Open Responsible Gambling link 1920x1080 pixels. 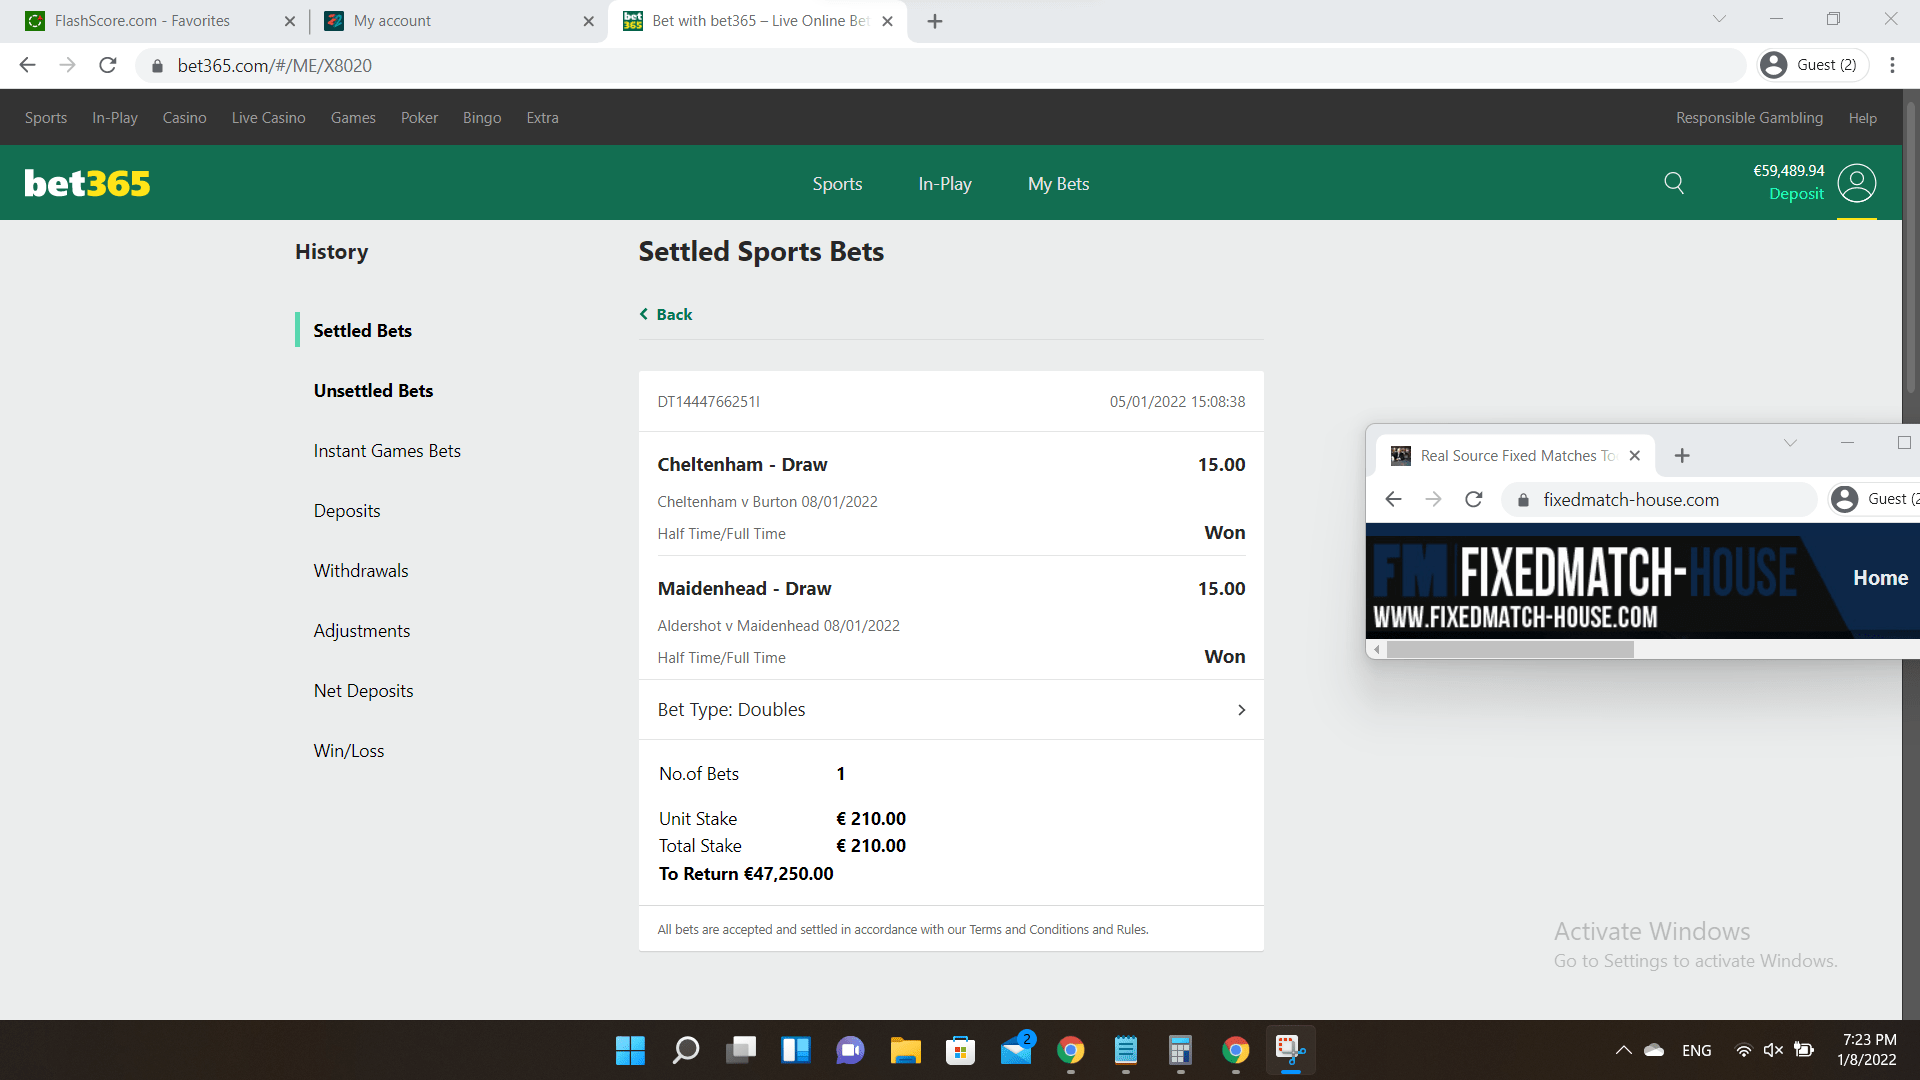[x=1749, y=118]
